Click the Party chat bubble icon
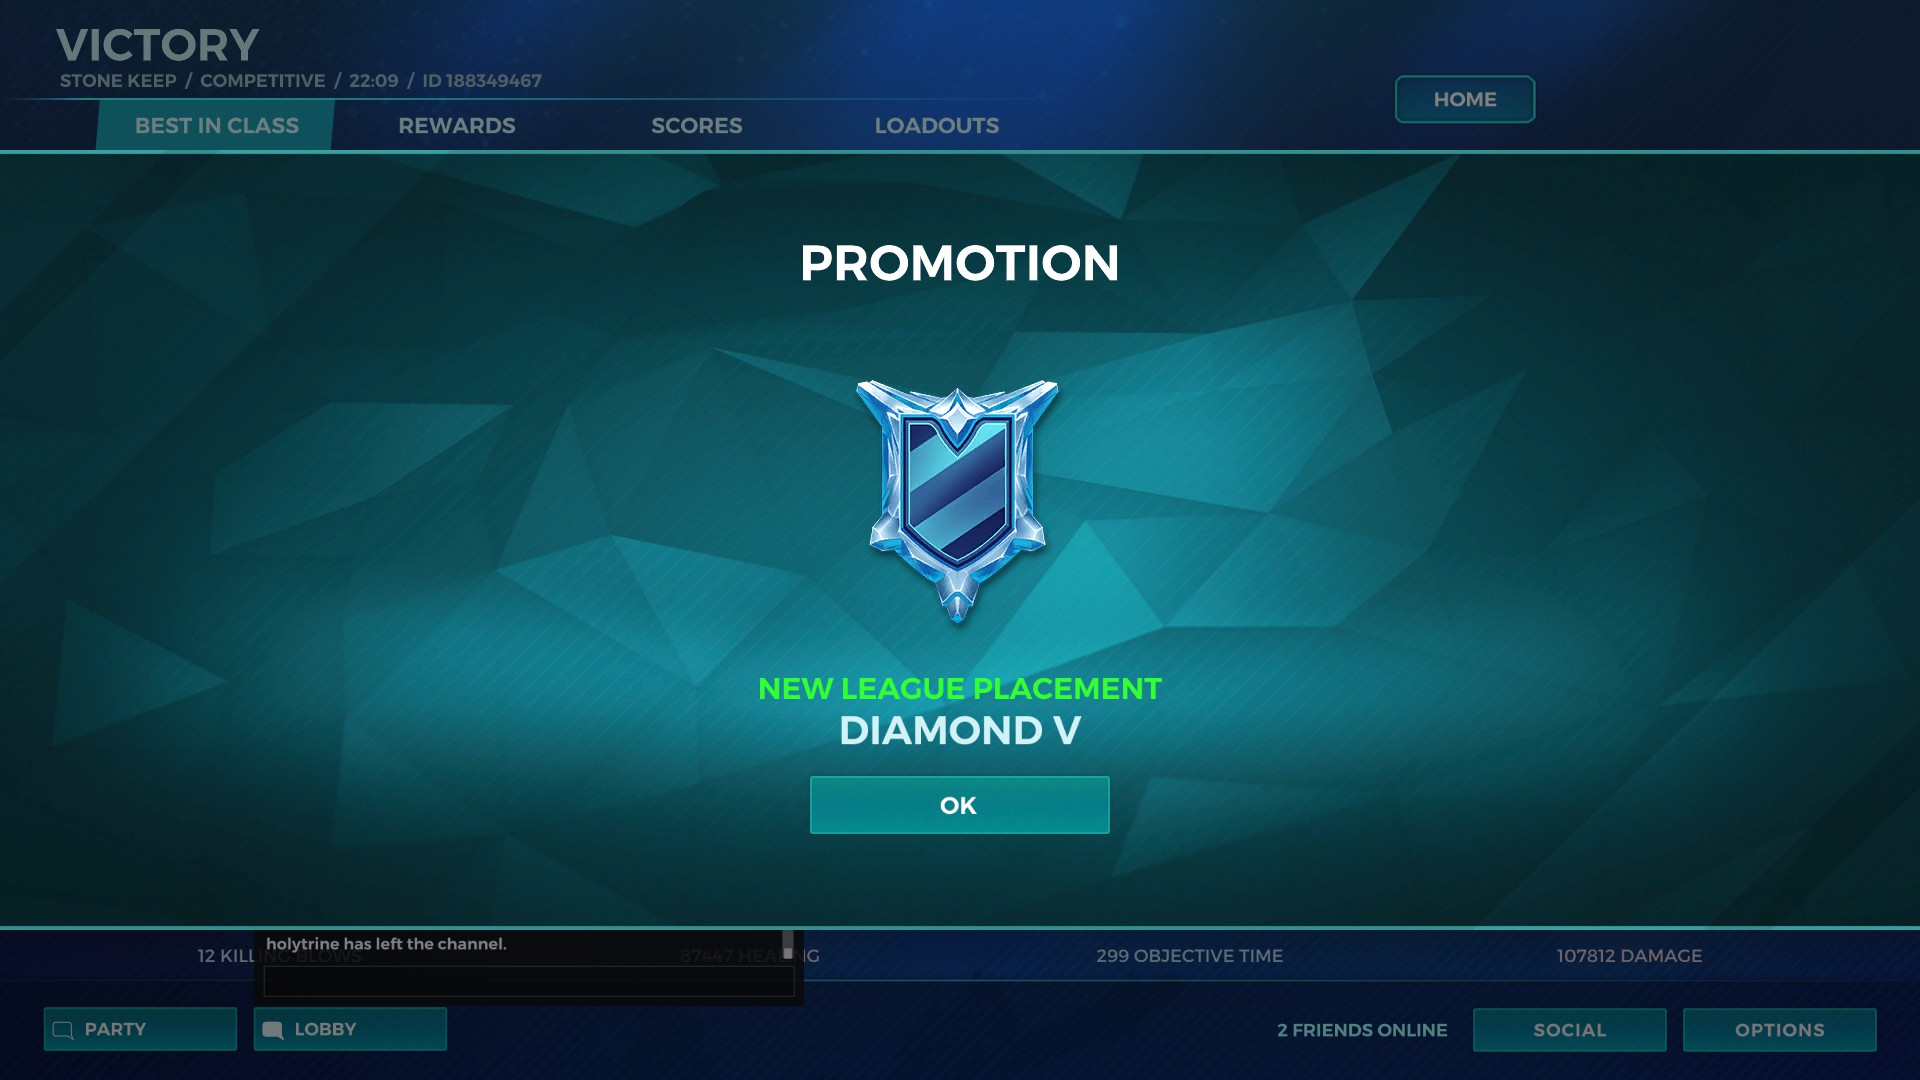 [63, 1030]
